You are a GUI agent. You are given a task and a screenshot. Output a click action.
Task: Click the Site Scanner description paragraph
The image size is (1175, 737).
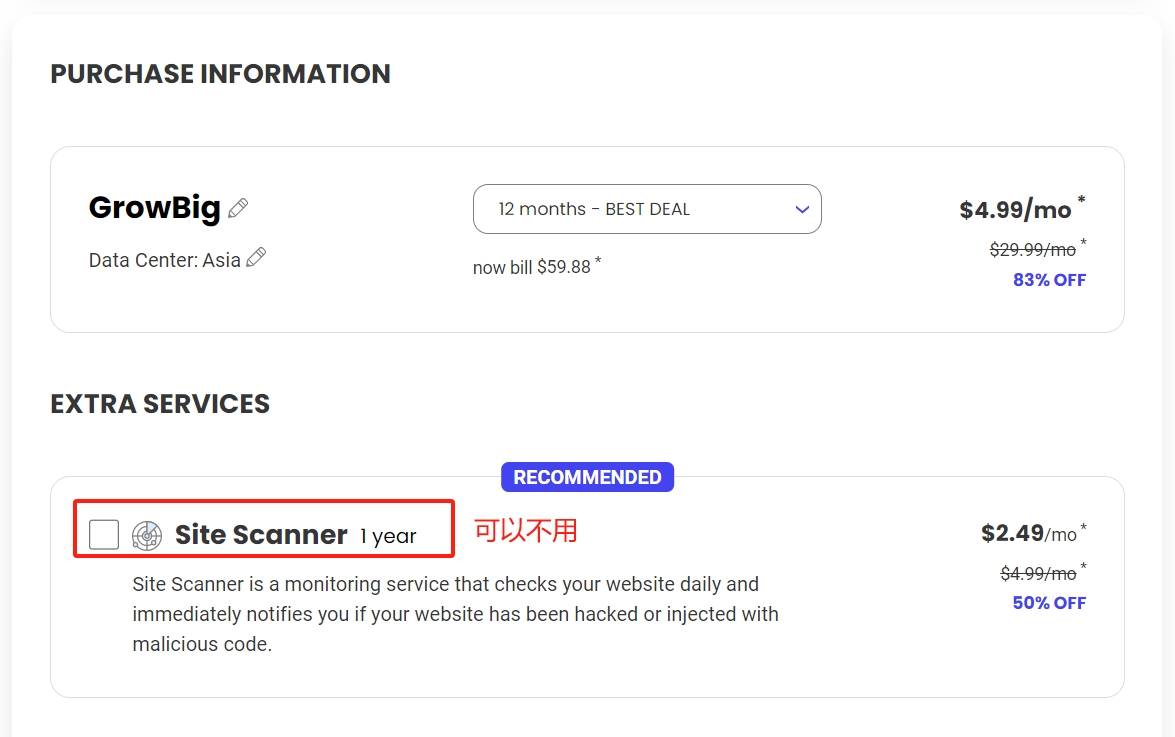tap(455, 614)
